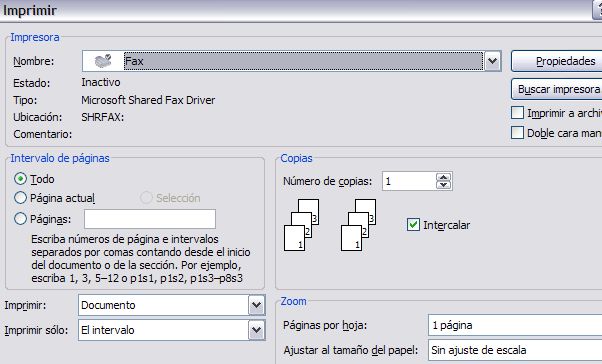Viewport: 602px width, 364px height.
Task: Click the Fax printer icon in Nombre field
Action: click(103, 61)
